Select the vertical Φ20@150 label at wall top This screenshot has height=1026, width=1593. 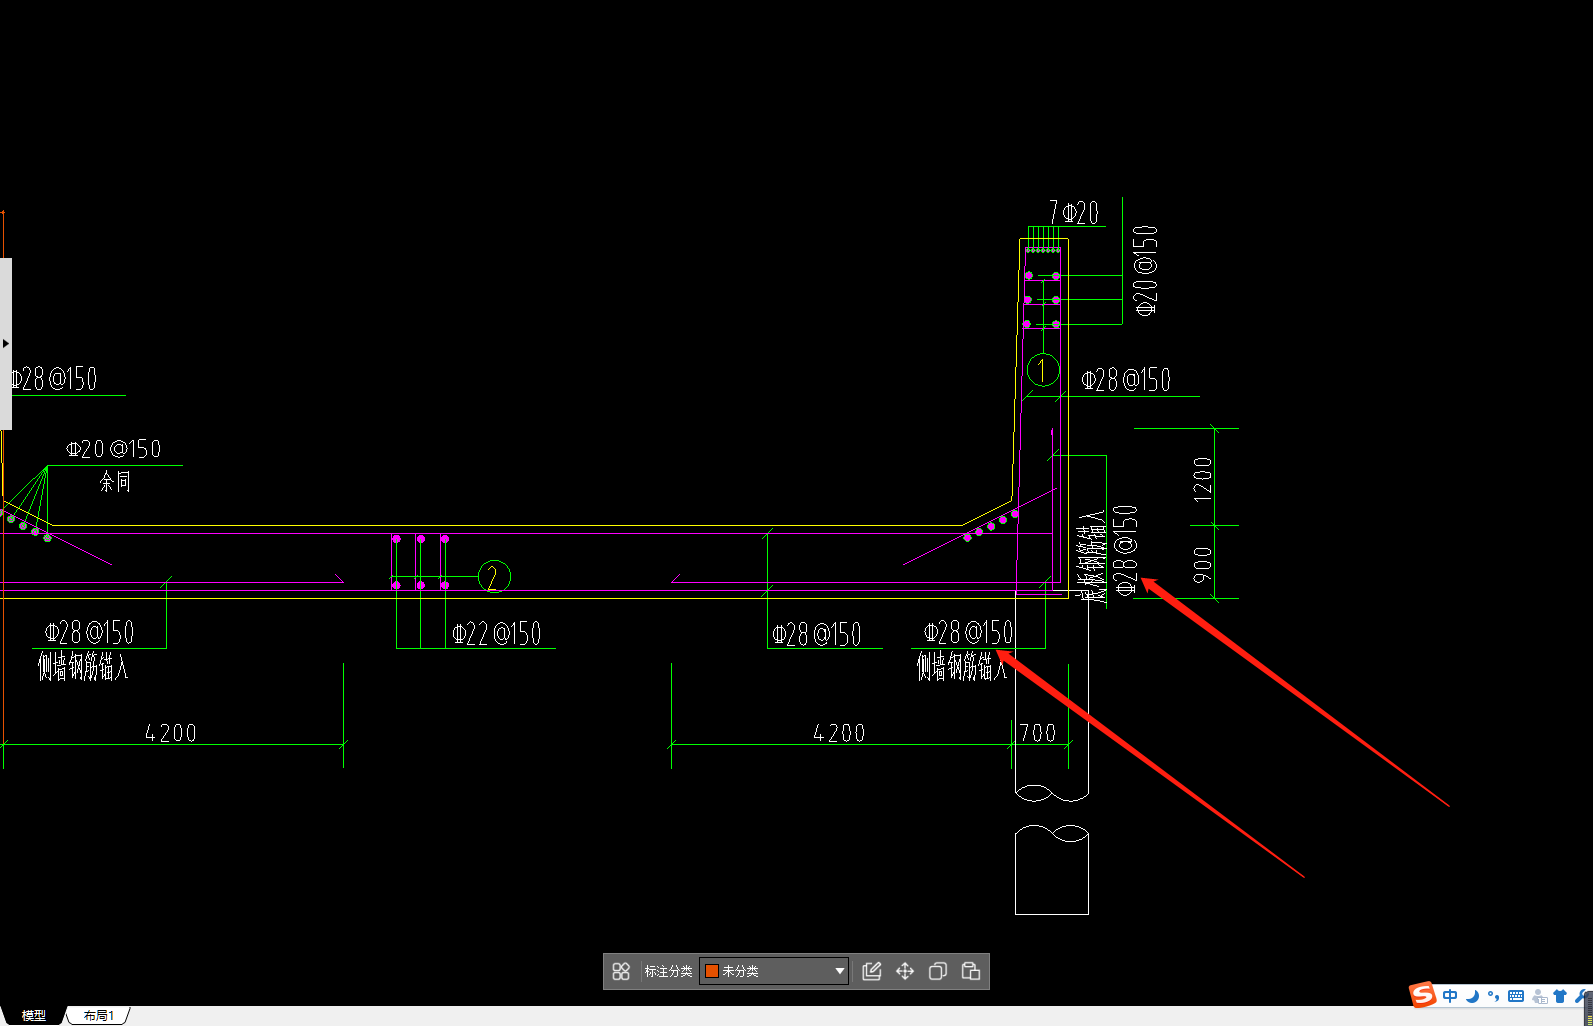click(1146, 271)
